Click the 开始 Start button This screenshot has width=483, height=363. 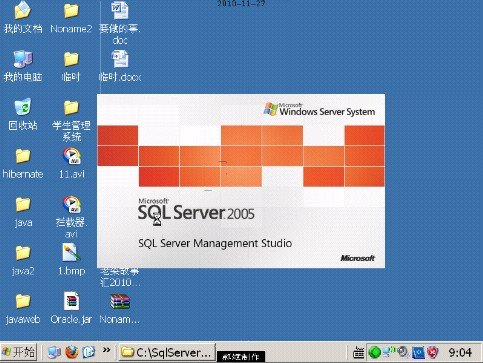point(18,352)
